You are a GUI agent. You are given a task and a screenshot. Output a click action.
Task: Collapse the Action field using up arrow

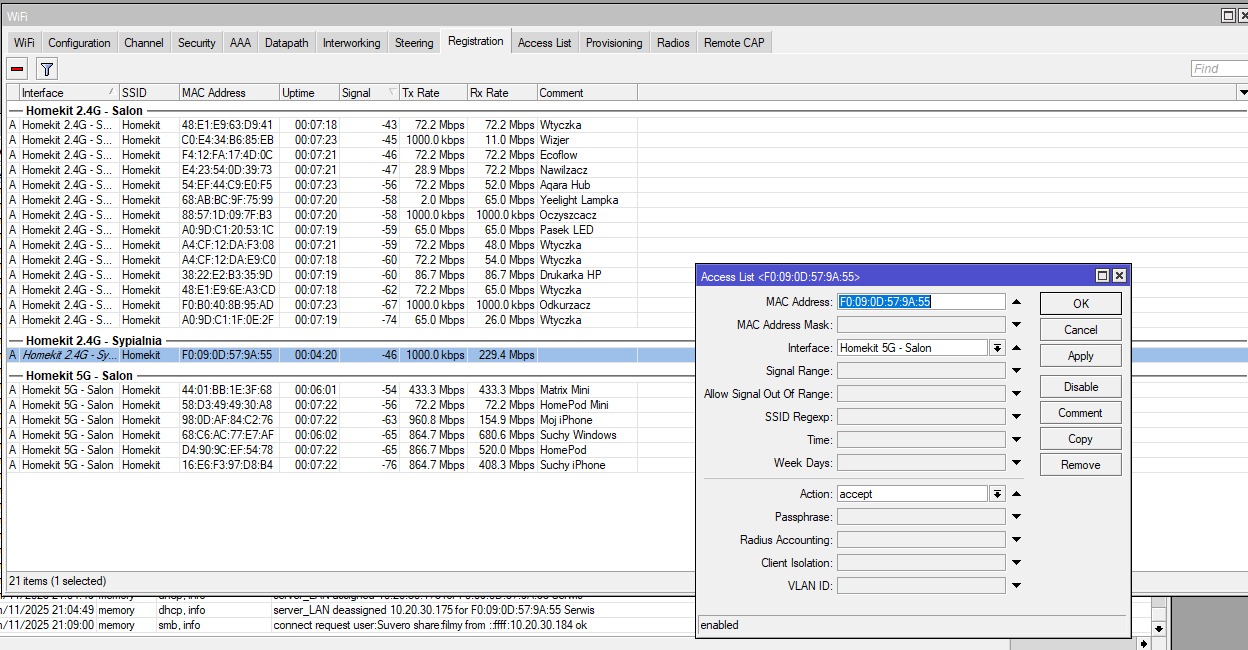coord(1016,494)
